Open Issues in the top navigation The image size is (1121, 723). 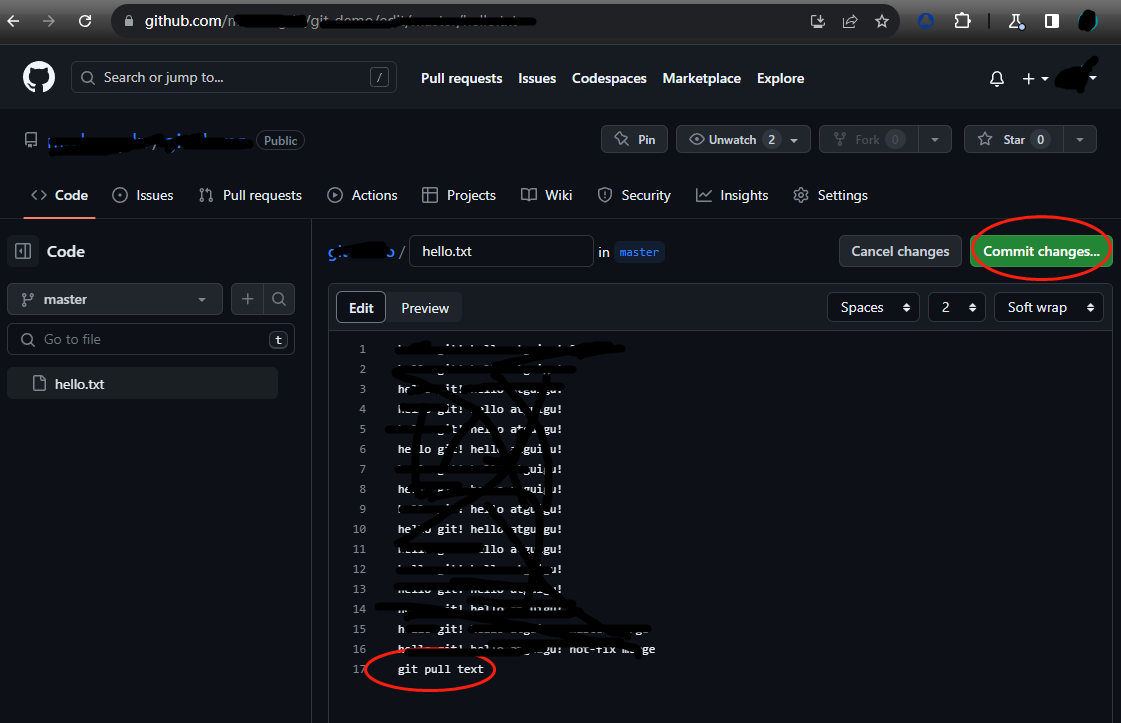(537, 79)
